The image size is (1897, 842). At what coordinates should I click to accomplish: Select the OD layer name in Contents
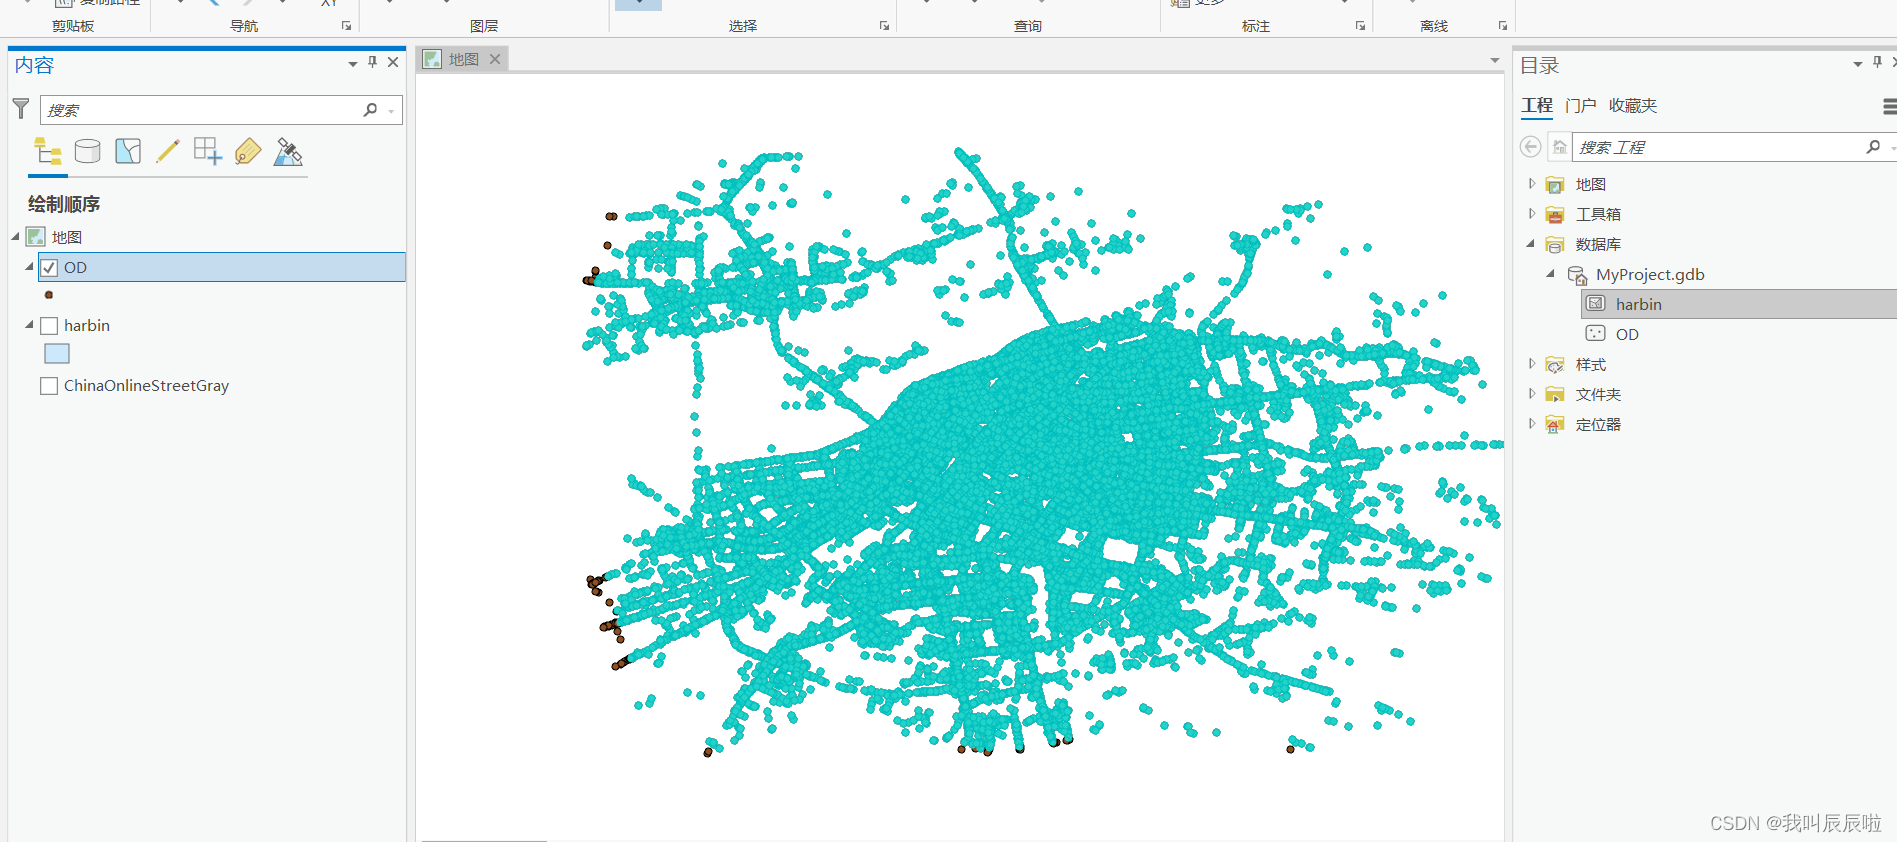76,267
